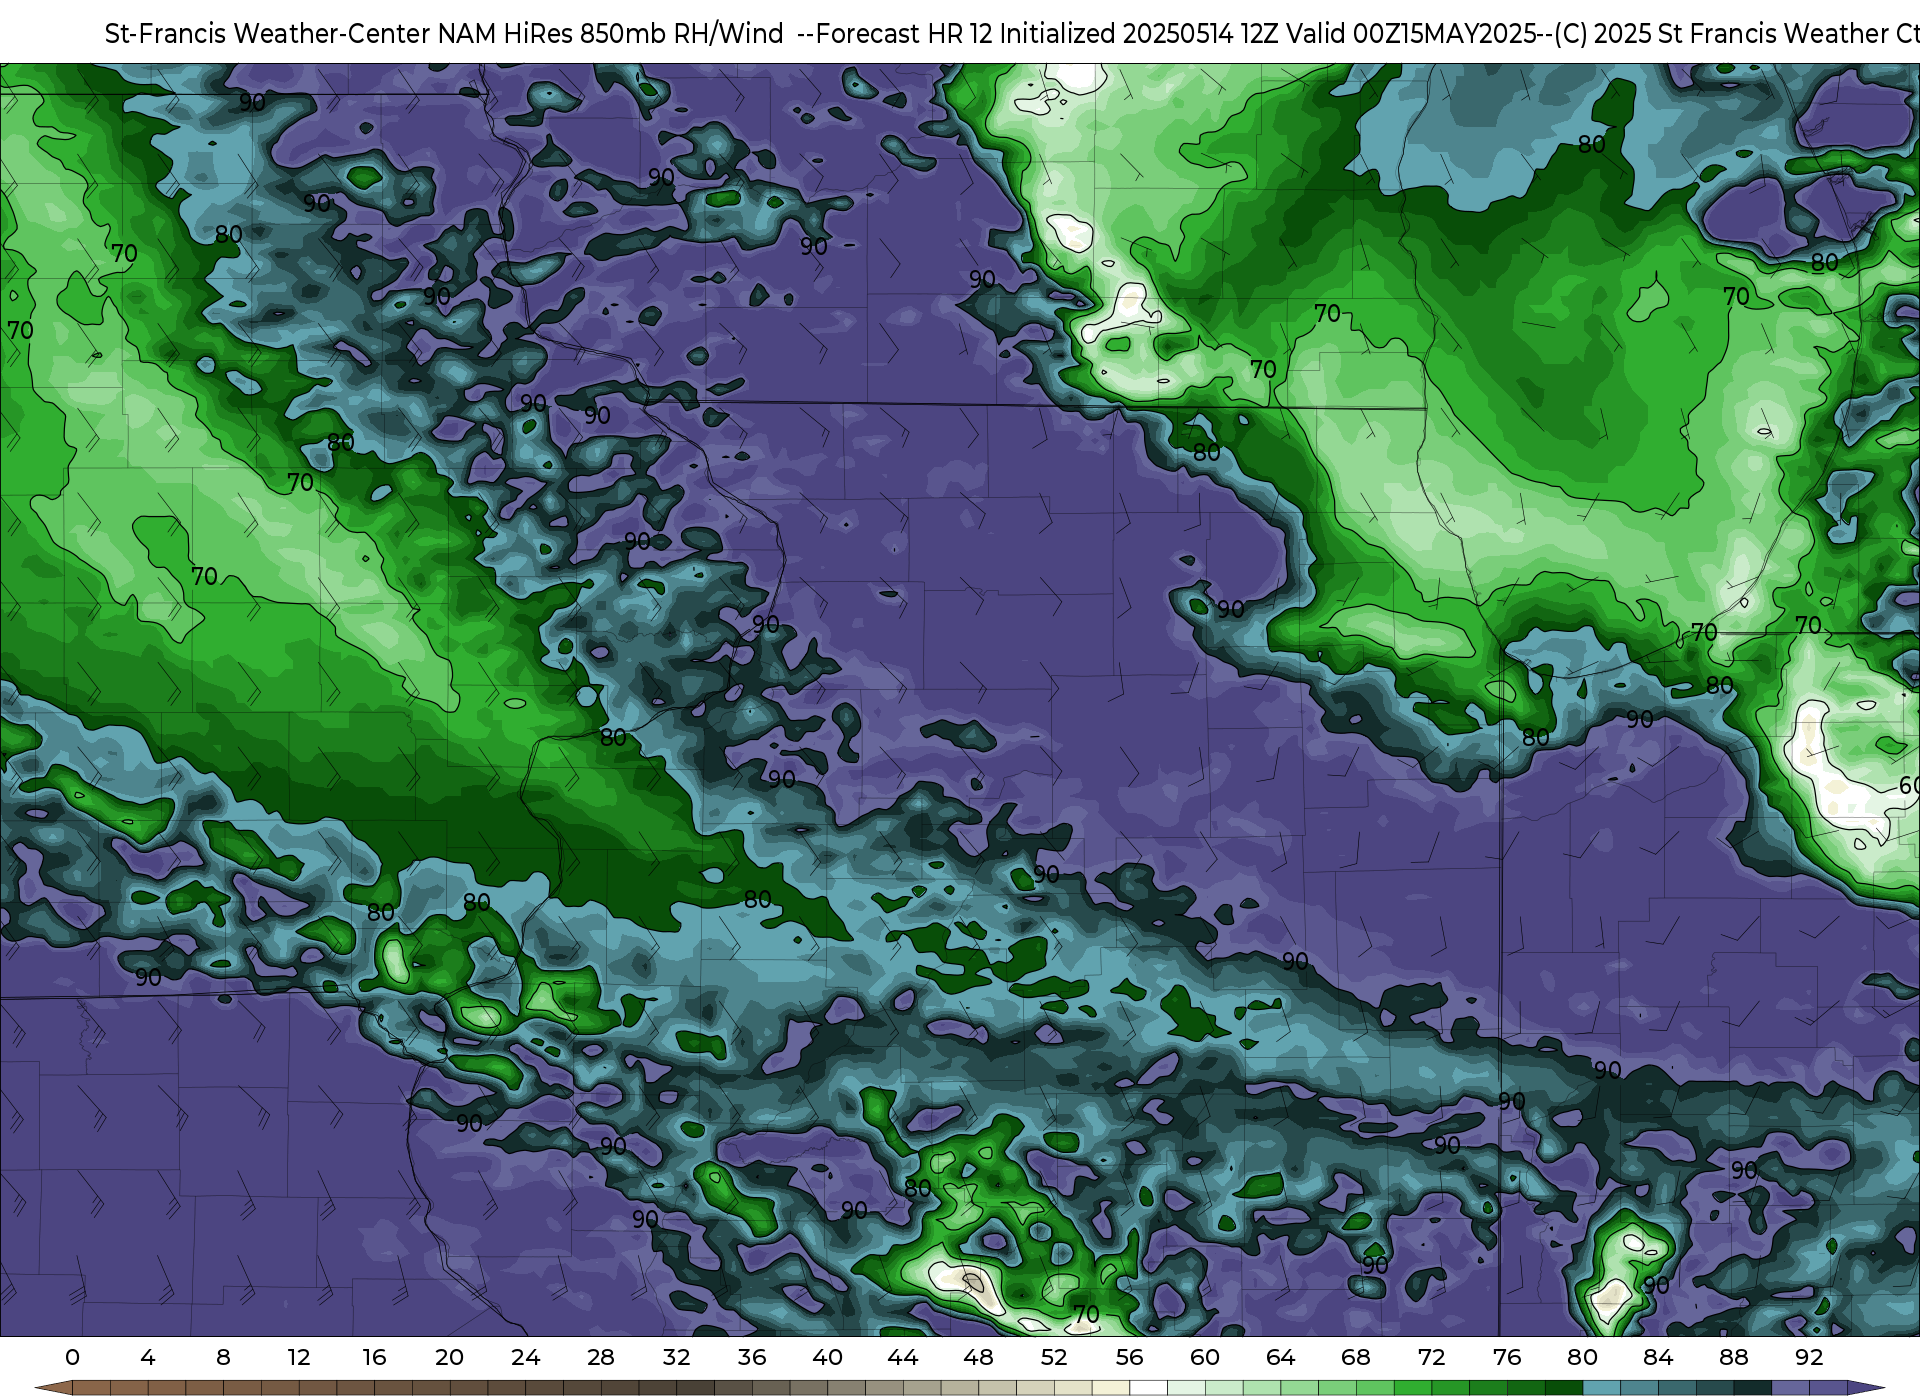Click the "36" color scale tick label

[x=752, y=1357]
